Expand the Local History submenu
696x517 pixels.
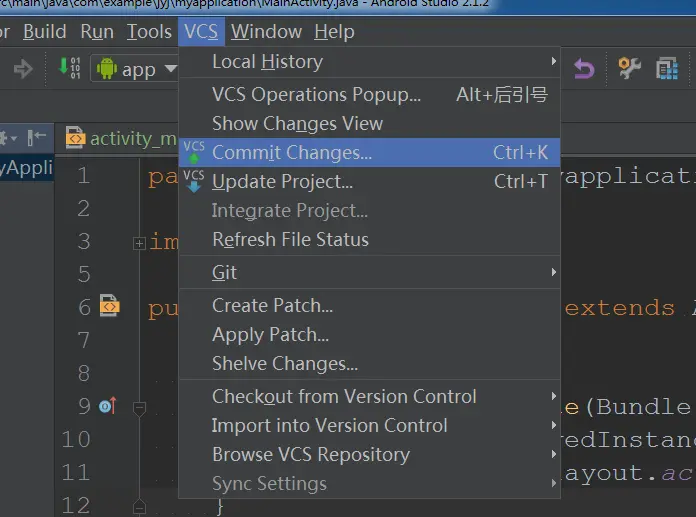coord(369,62)
